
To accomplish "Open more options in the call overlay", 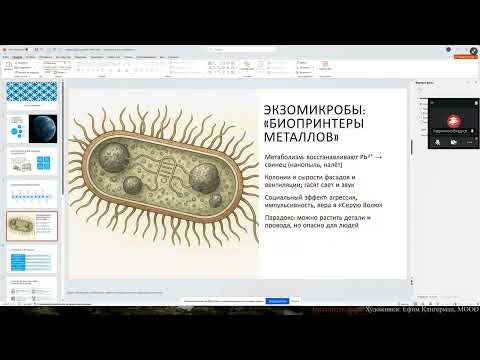I will [469, 142].
